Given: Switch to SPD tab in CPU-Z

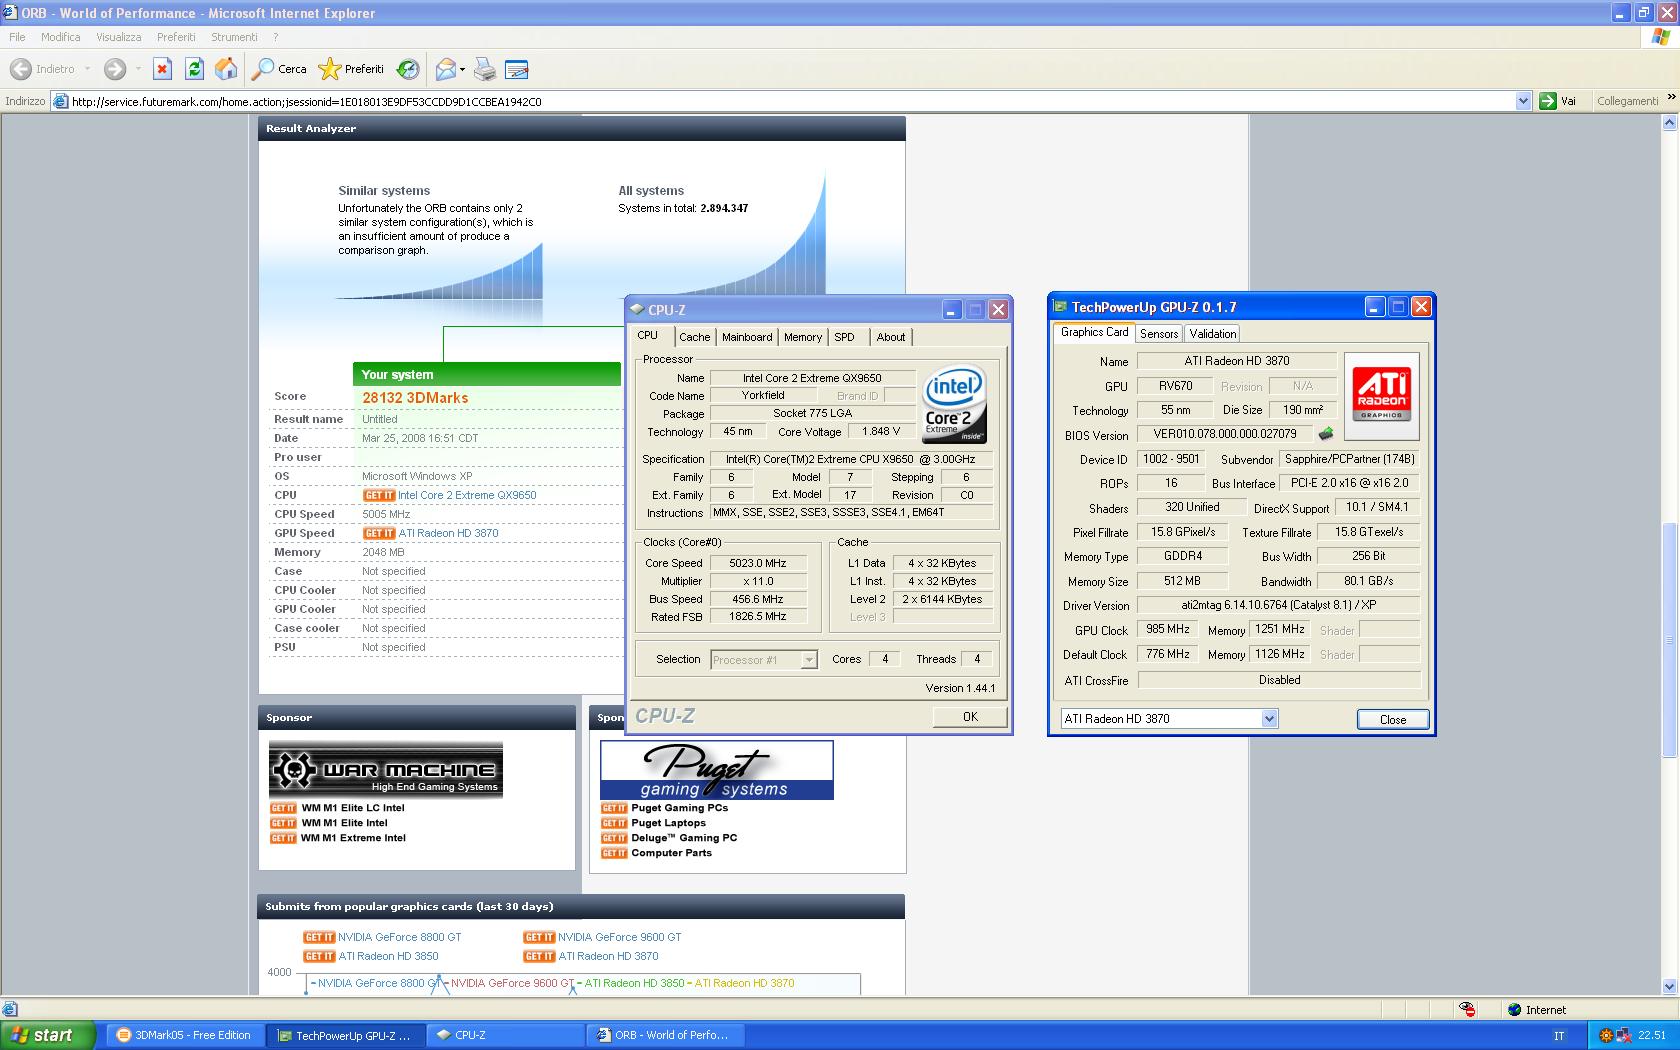Looking at the screenshot, I should (845, 337).
